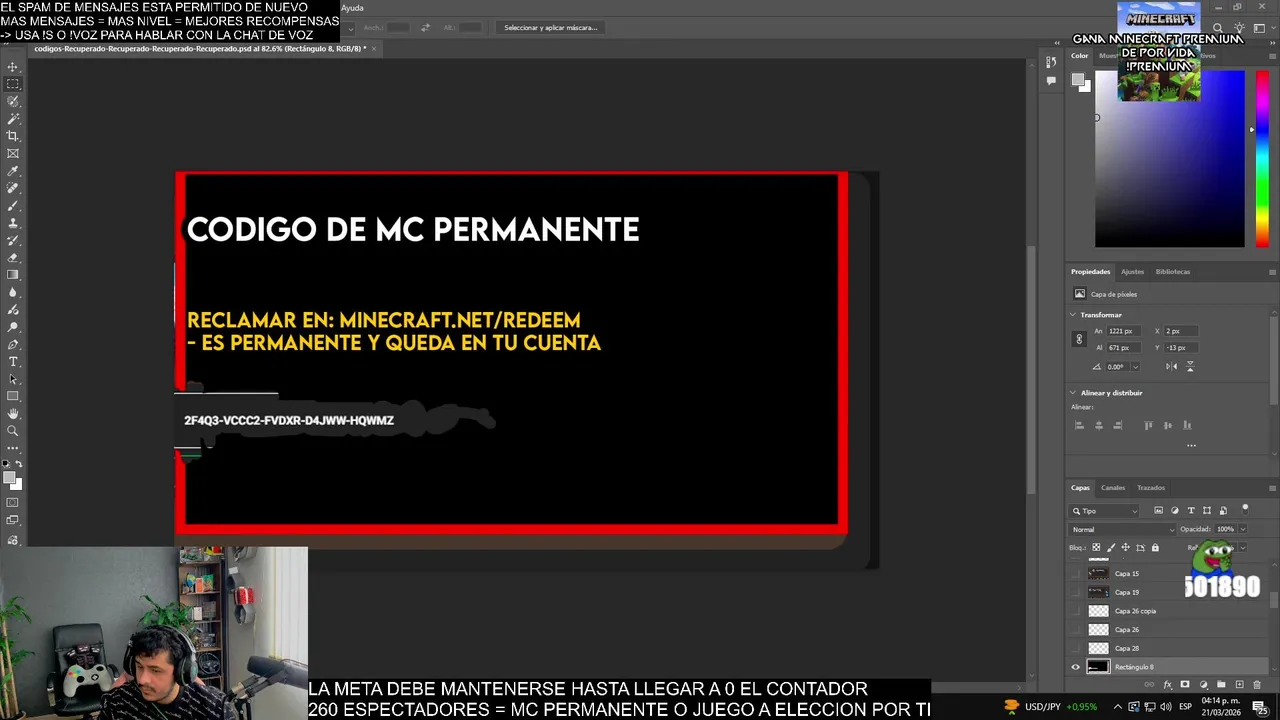The height and width of the screenshot is (720, 1280).
Task: Select the Eraser tool
Action: click(x=13, y=258)
